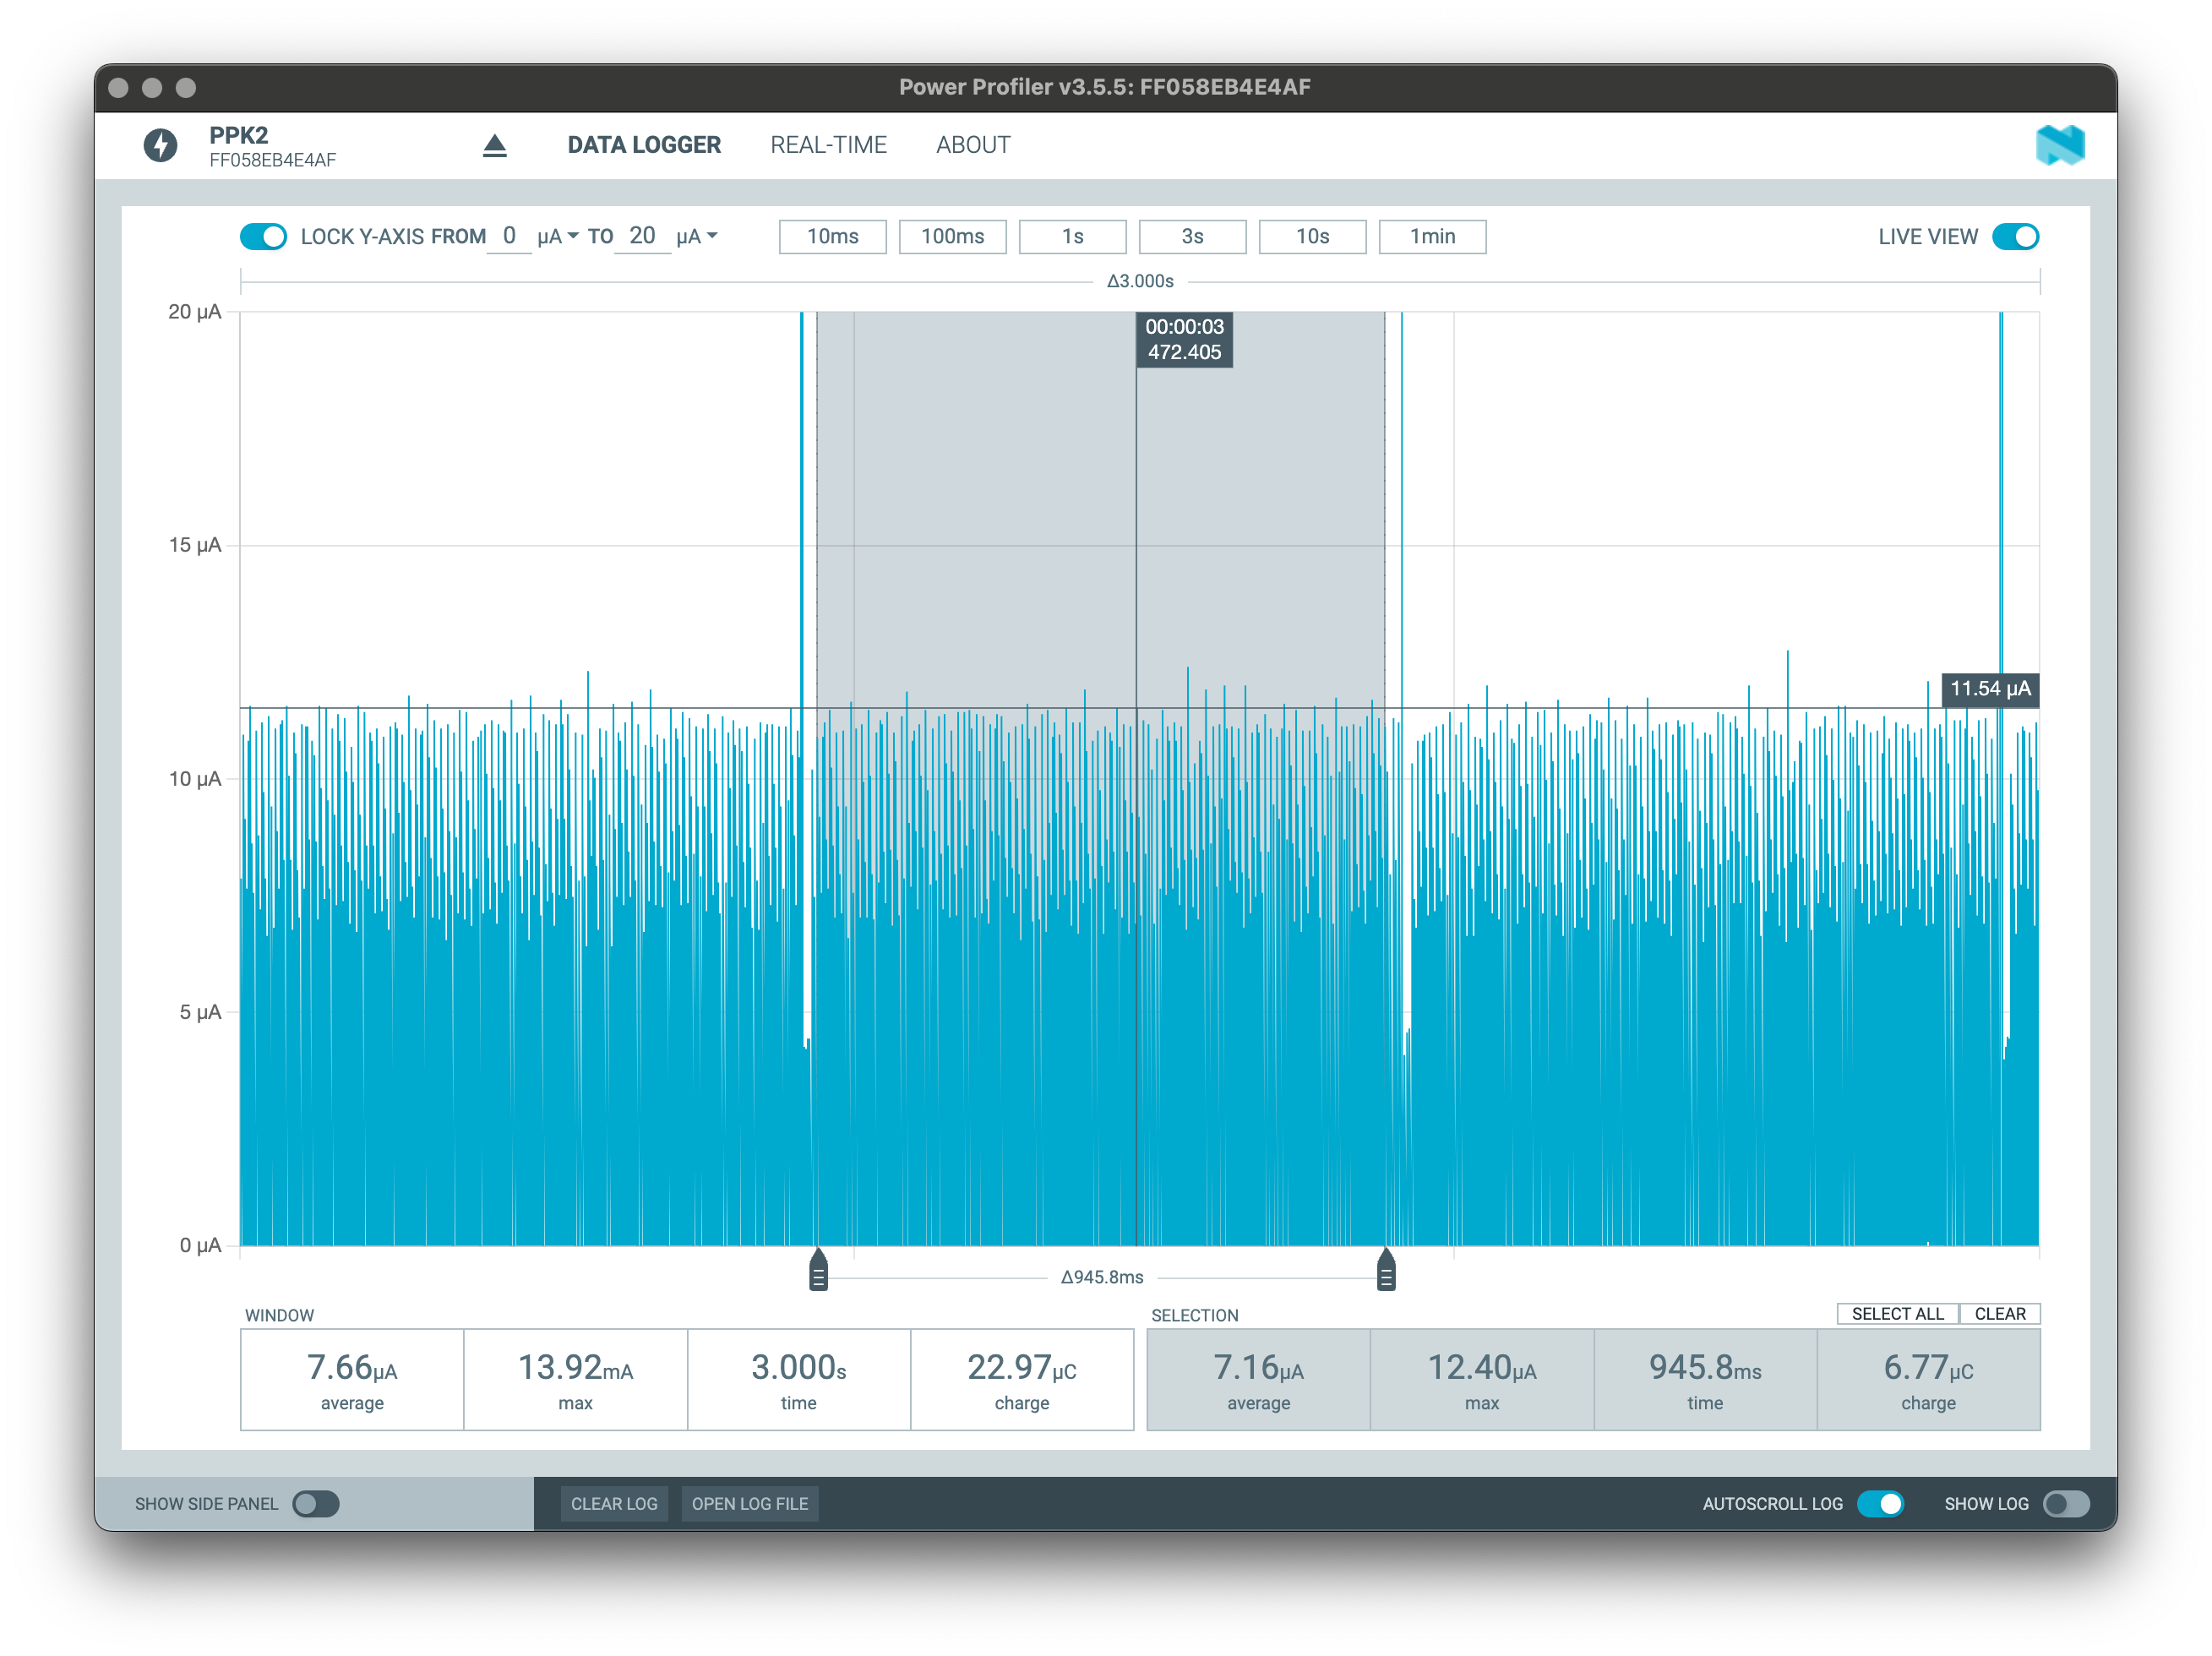Switch to the Real-Time tab
Viewport: 2212px width, 1656px height.
828,145
